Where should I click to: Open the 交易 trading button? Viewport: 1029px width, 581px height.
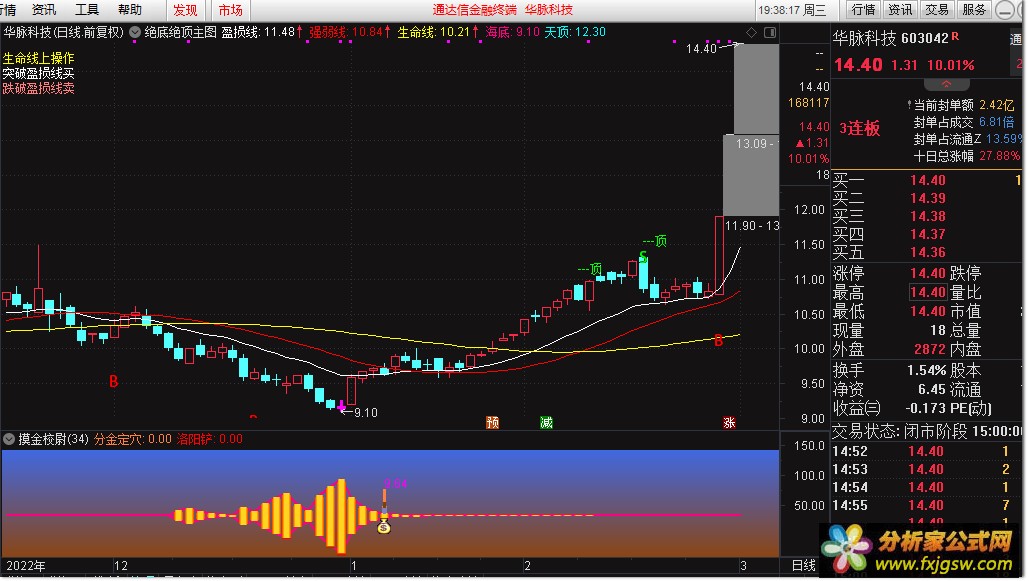936,10
